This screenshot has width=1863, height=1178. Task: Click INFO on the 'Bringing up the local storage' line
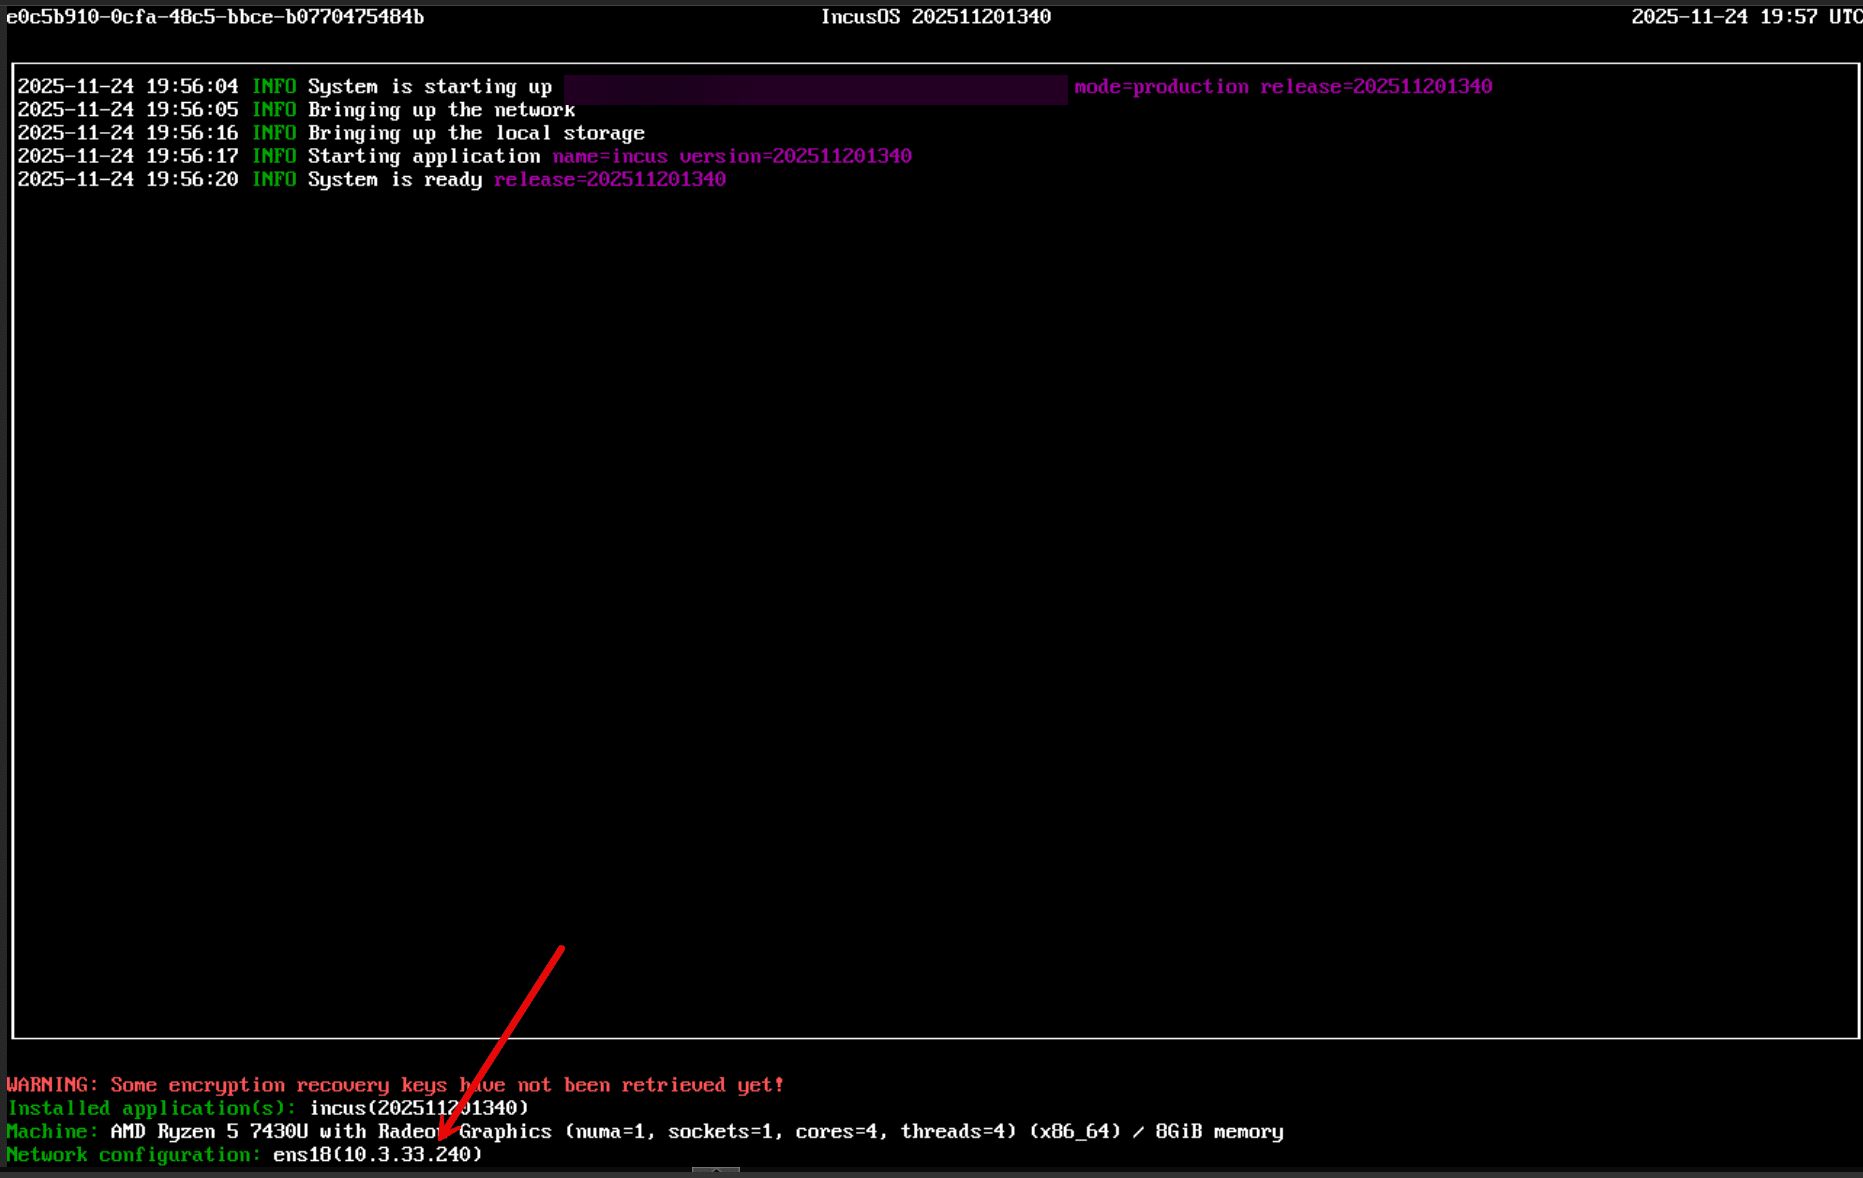[x=274, y=133]
